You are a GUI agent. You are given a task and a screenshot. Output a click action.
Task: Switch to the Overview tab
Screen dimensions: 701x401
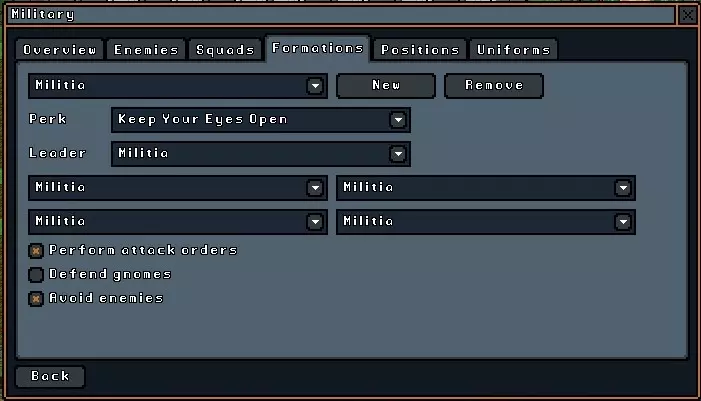pos(60,50)
